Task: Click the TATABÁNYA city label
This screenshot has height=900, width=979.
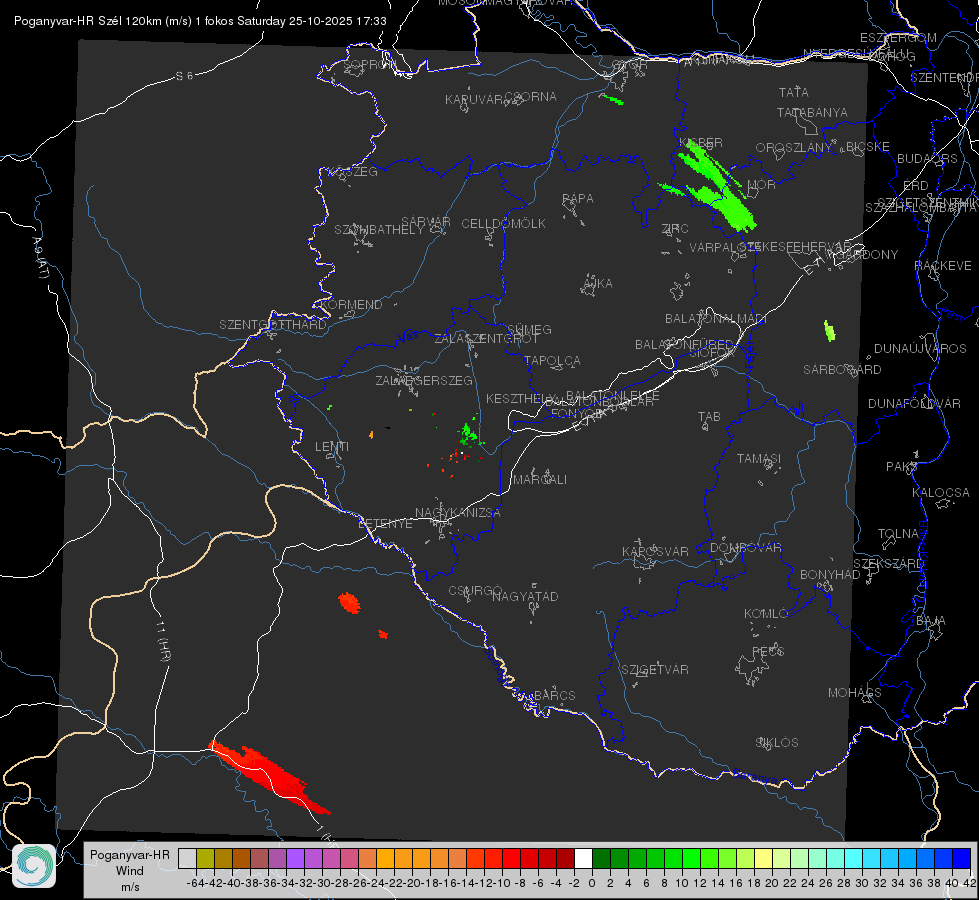Action: click(812, 112)
